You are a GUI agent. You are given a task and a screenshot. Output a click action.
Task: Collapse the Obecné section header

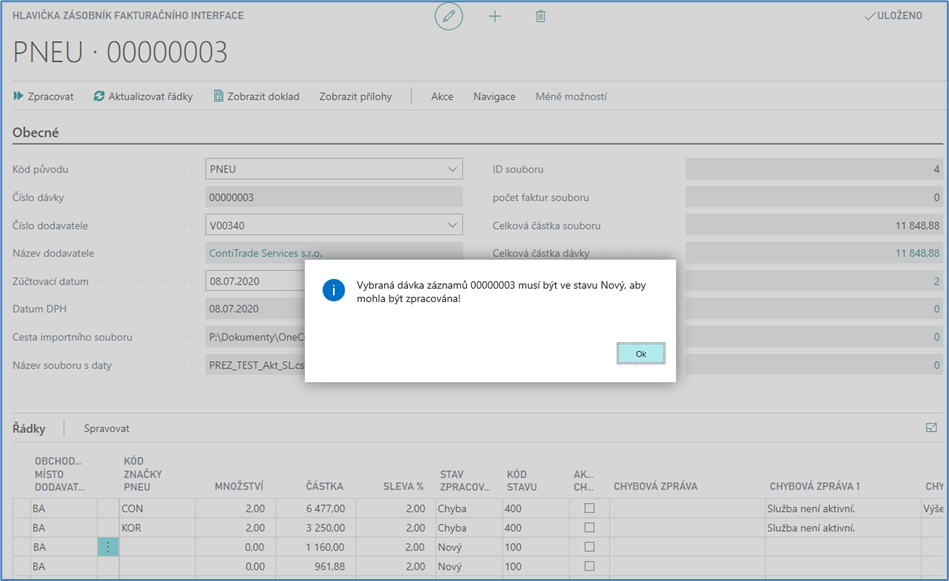click(x=36, y=132)
